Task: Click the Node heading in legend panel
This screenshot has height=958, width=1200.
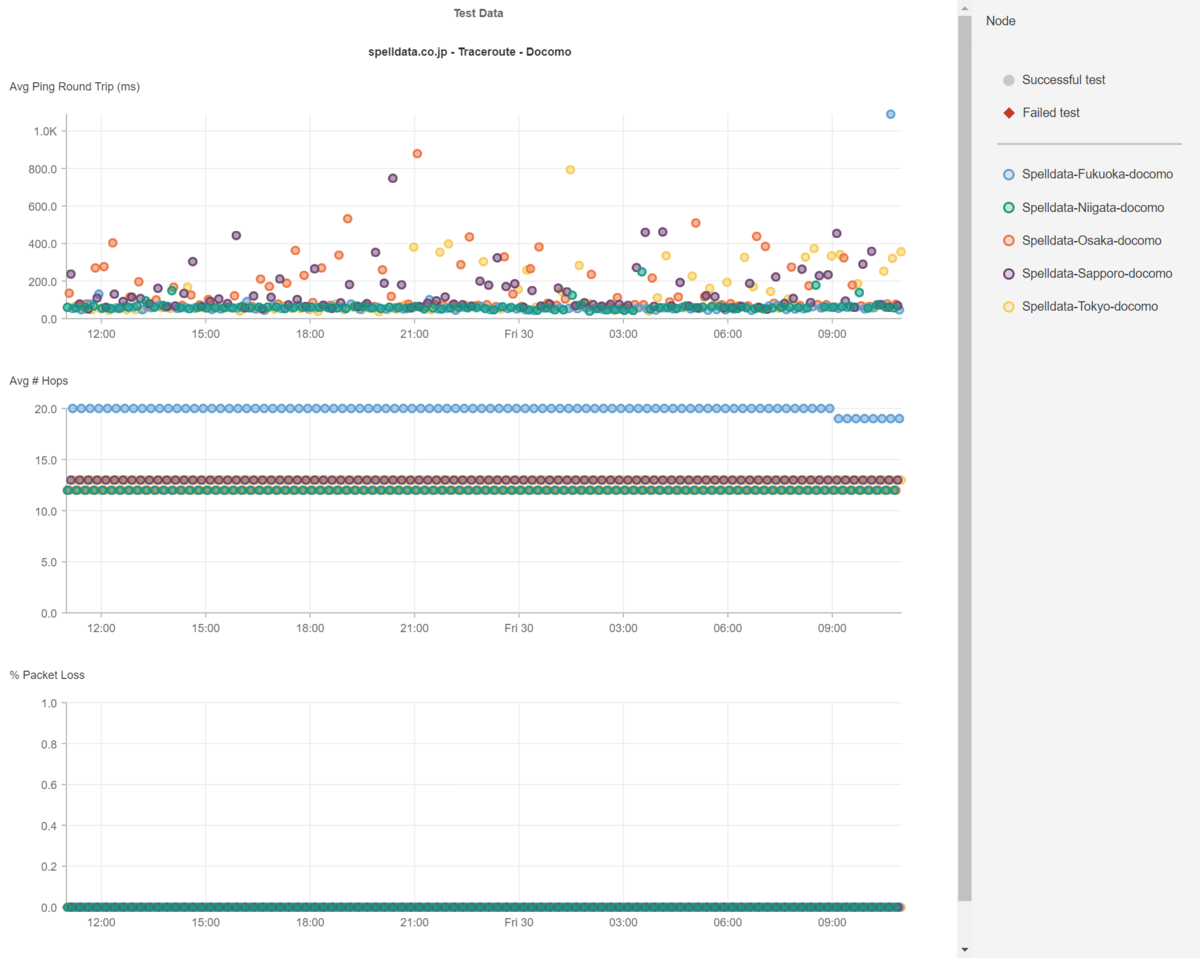Action: click(1001, 21)
